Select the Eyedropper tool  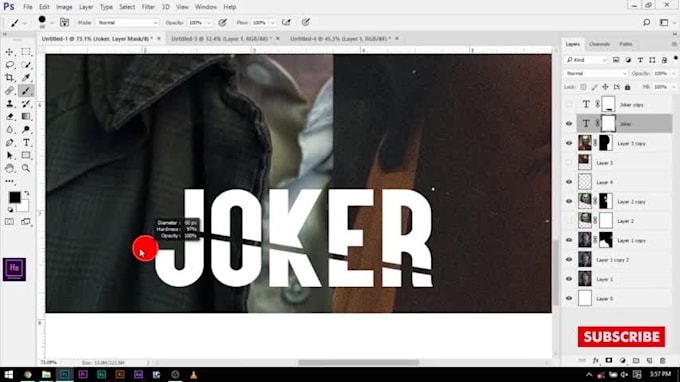(26, 78)
